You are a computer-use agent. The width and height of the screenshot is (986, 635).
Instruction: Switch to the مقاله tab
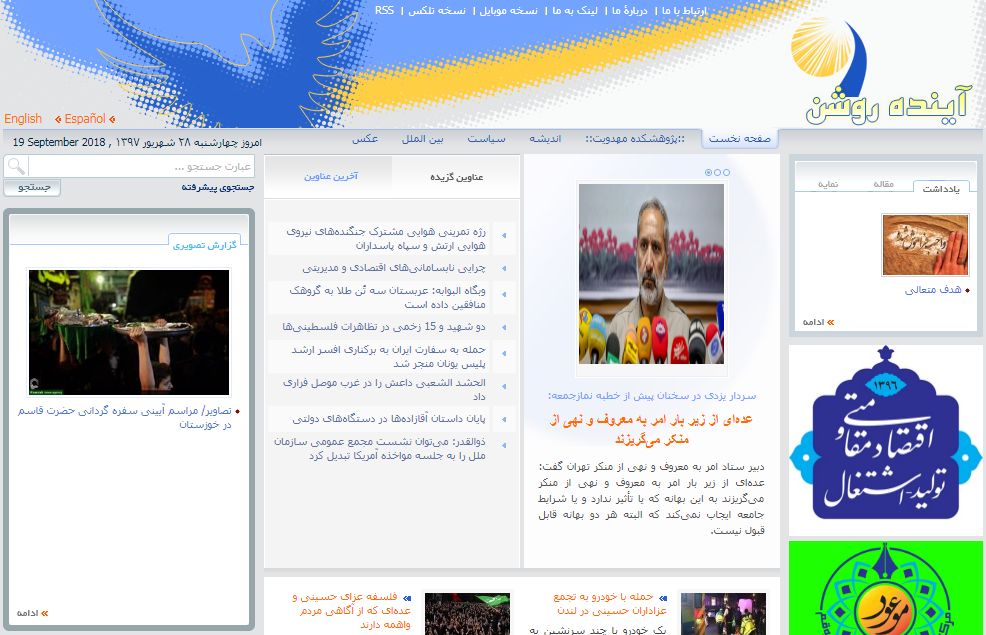click(883, 184)
